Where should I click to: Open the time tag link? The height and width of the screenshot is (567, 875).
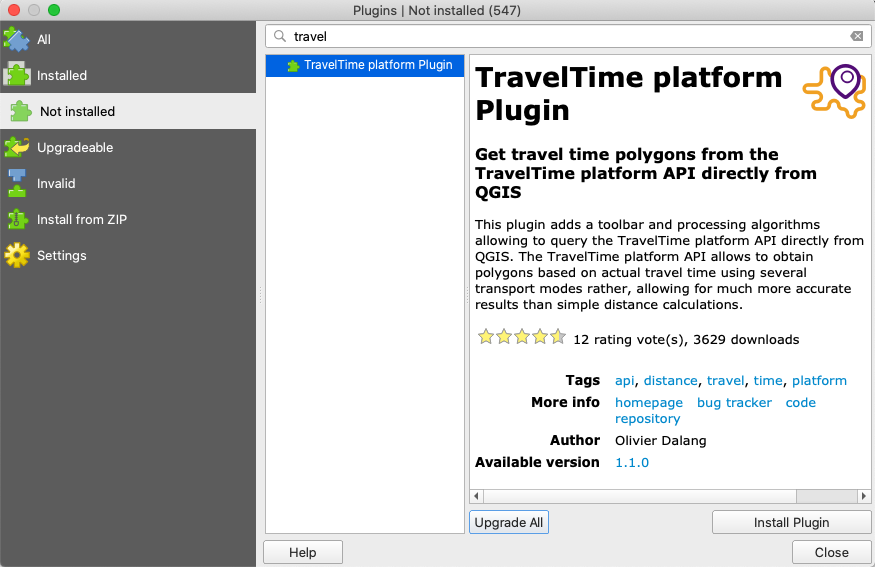(768, 381)
